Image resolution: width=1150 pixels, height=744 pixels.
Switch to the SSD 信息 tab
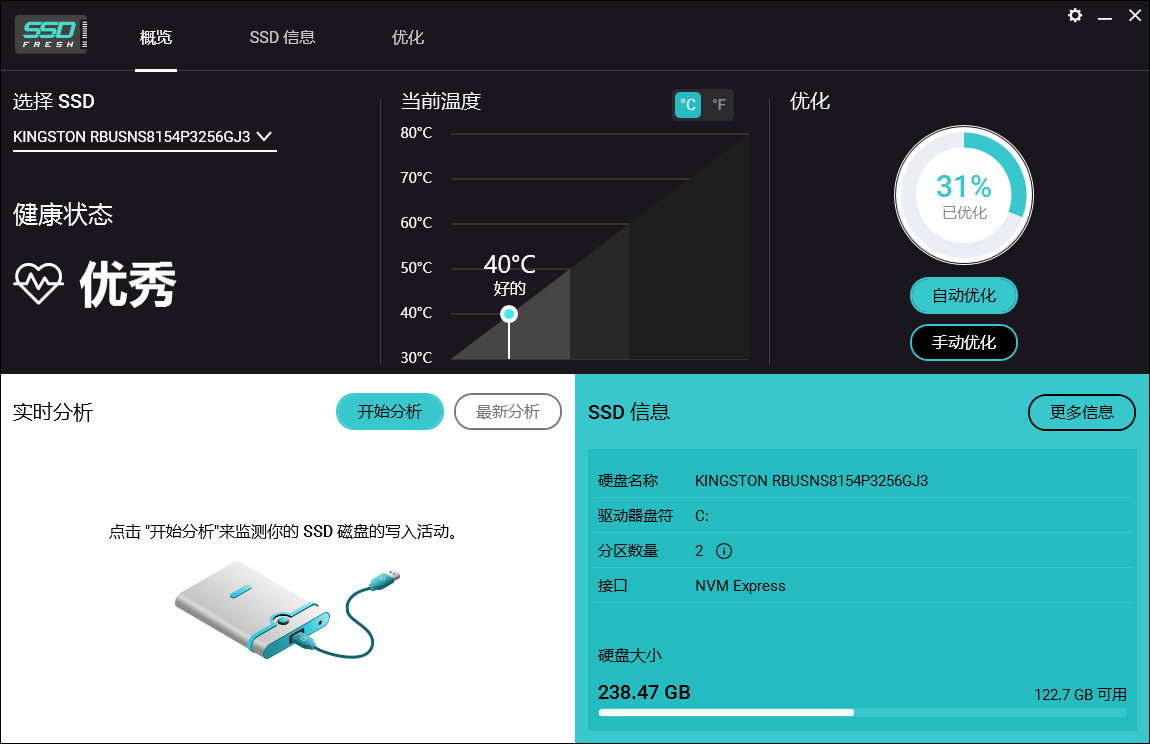pos(282,37)
